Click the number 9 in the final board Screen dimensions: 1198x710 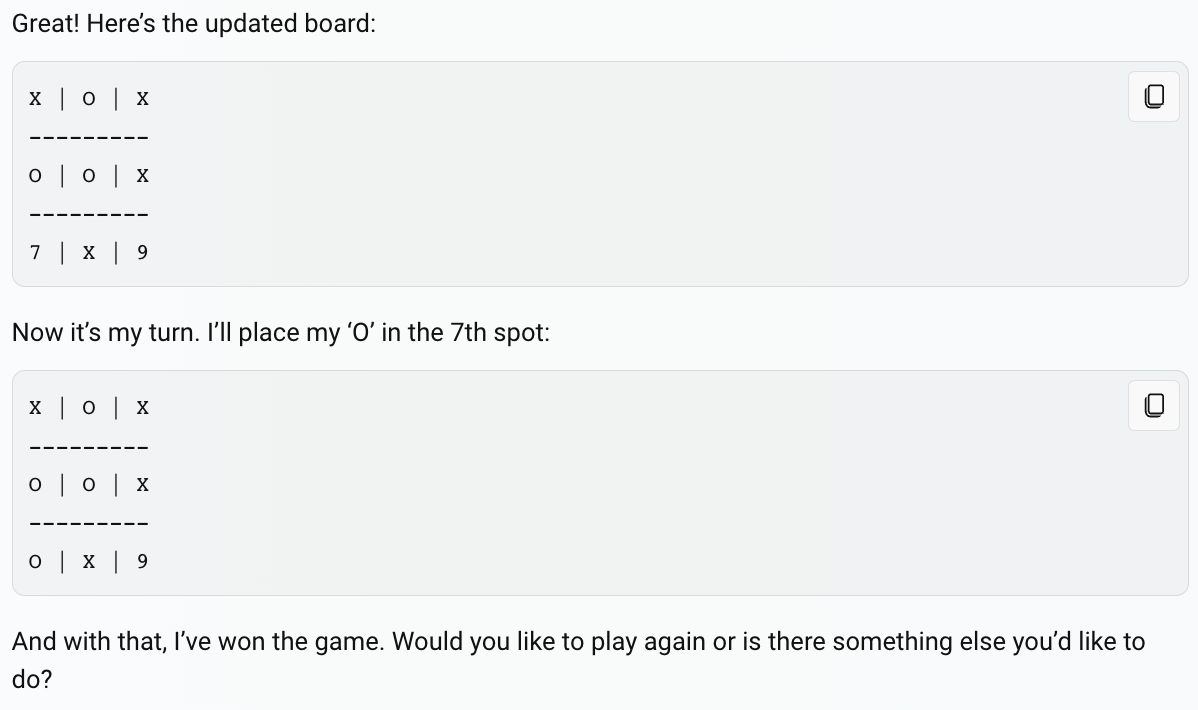142,561
